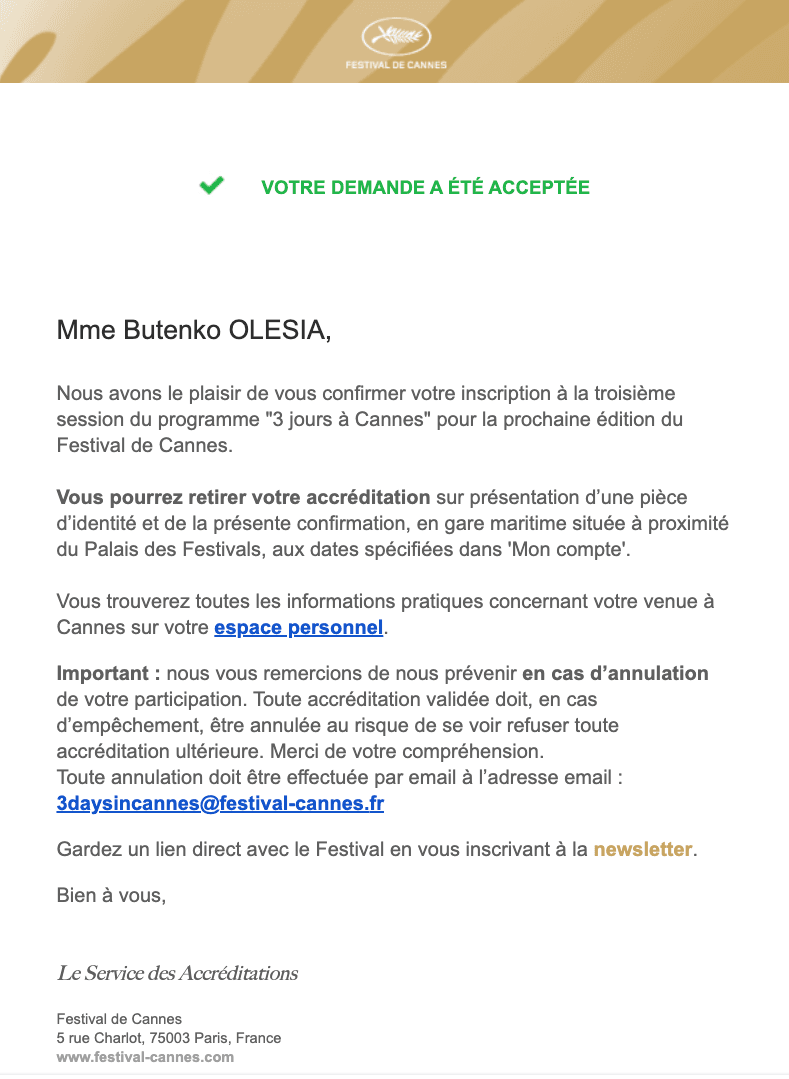
Task: Open the espace personnel link
Action: coord(299,628)
